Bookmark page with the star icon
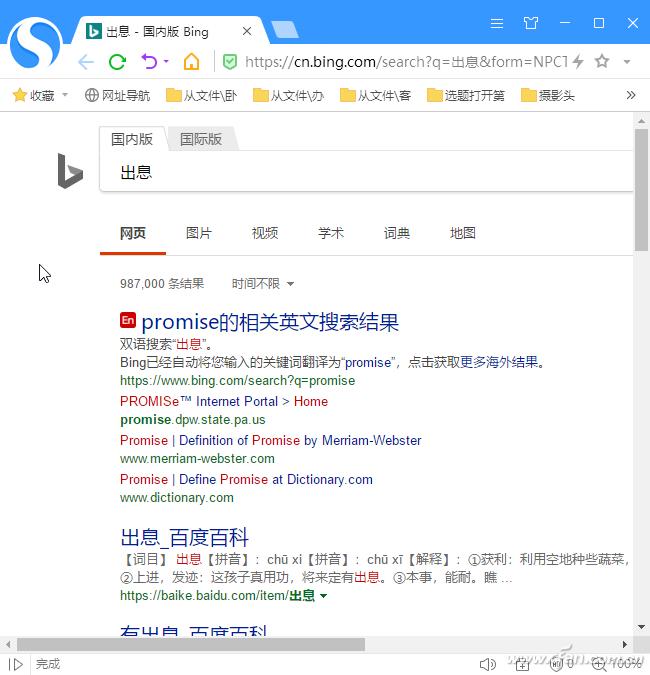This screenshot has height=675, width=650. (602, 62)
